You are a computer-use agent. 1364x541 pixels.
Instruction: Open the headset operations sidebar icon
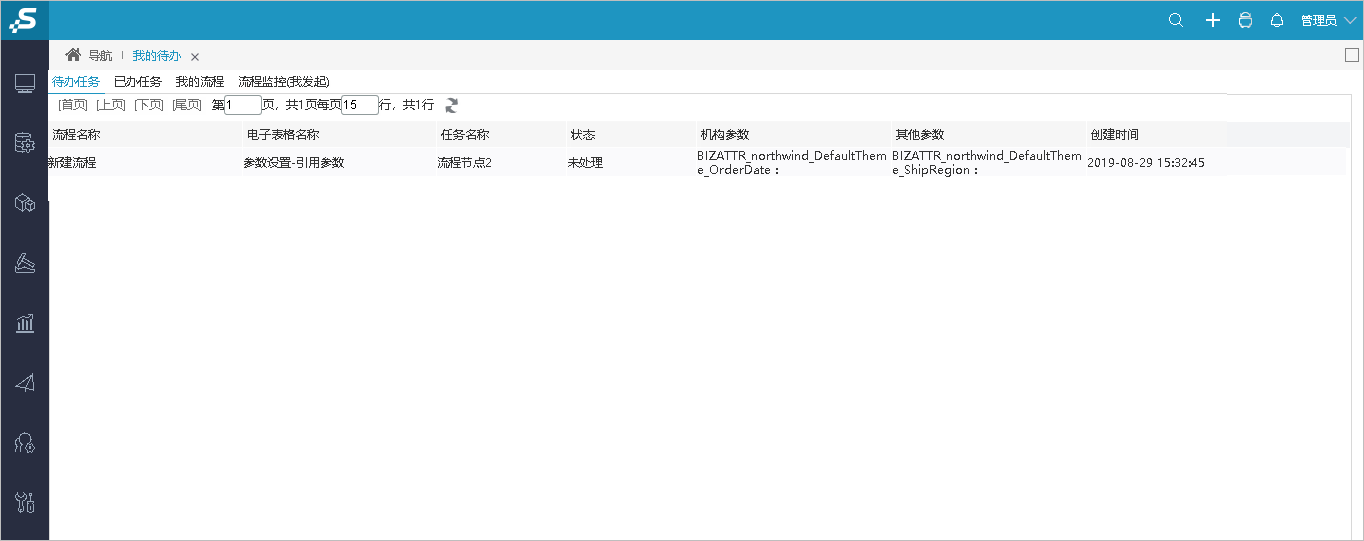coord(25,443)
